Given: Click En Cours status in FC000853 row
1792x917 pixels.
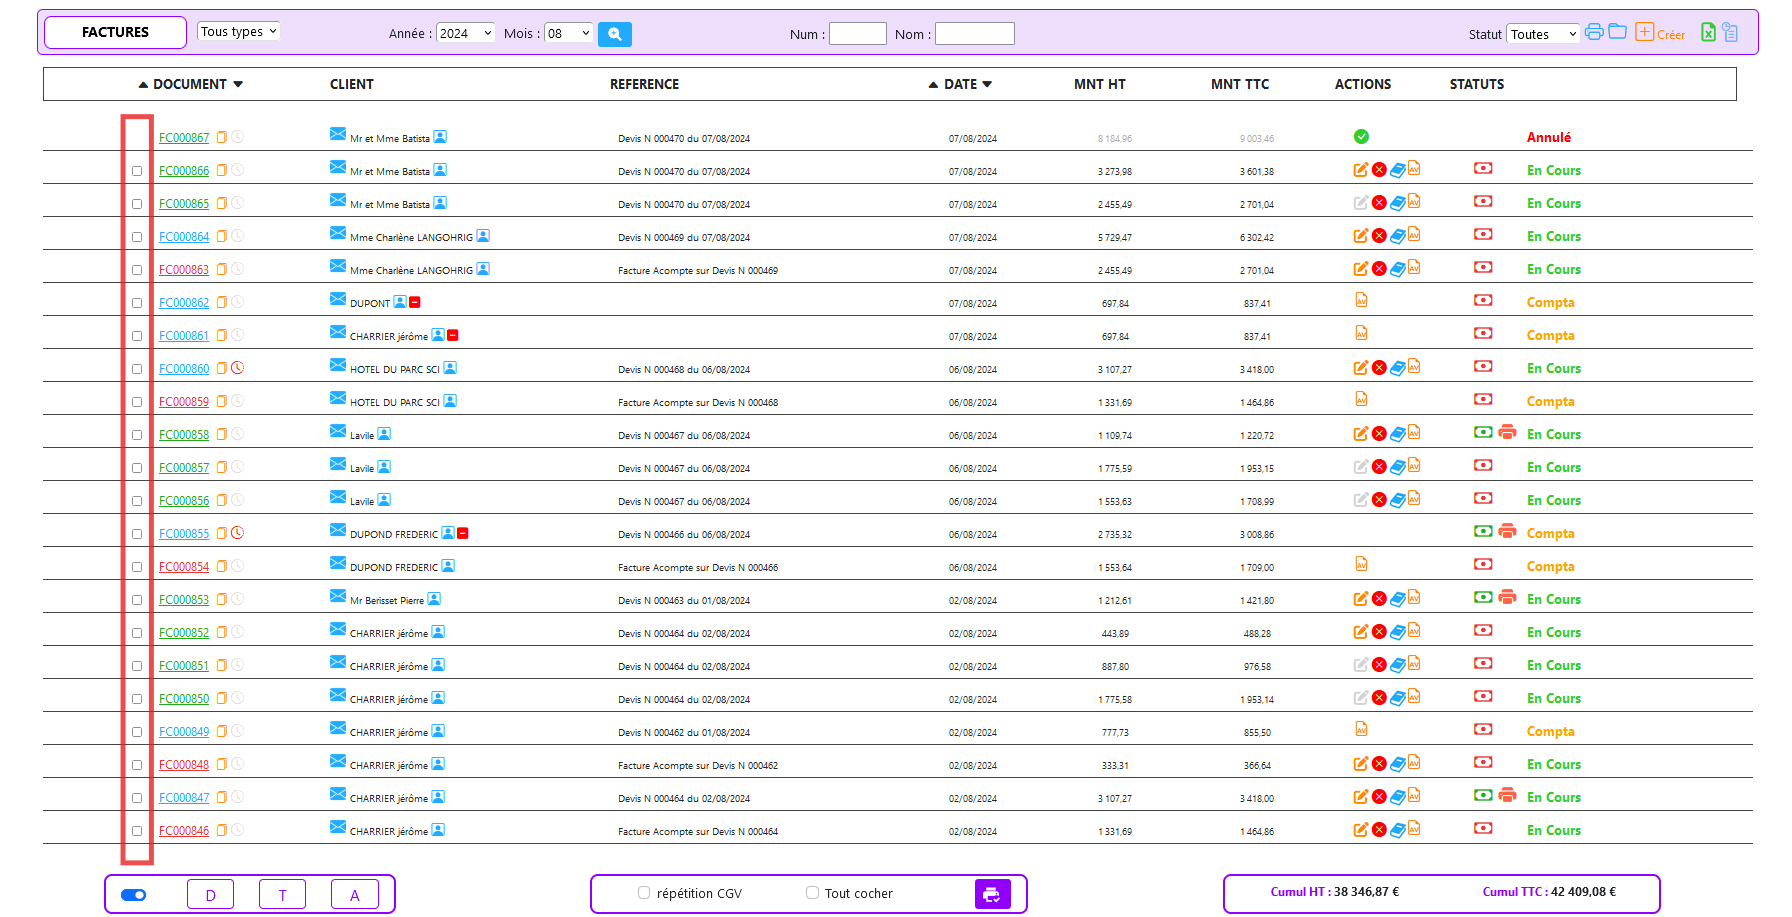Looking at the screenshot, I should point(1554,599).
